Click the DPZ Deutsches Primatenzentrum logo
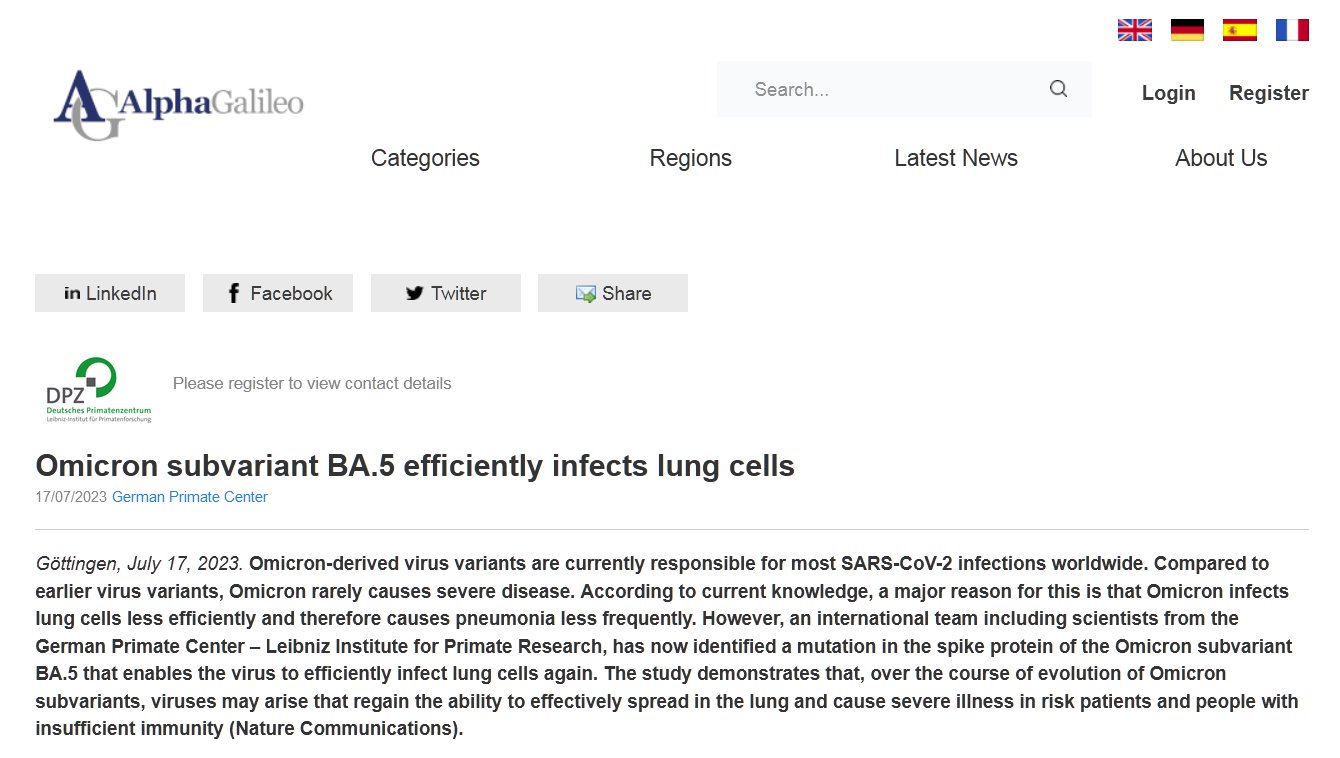Screen dimensions: 1340x758 98,390
